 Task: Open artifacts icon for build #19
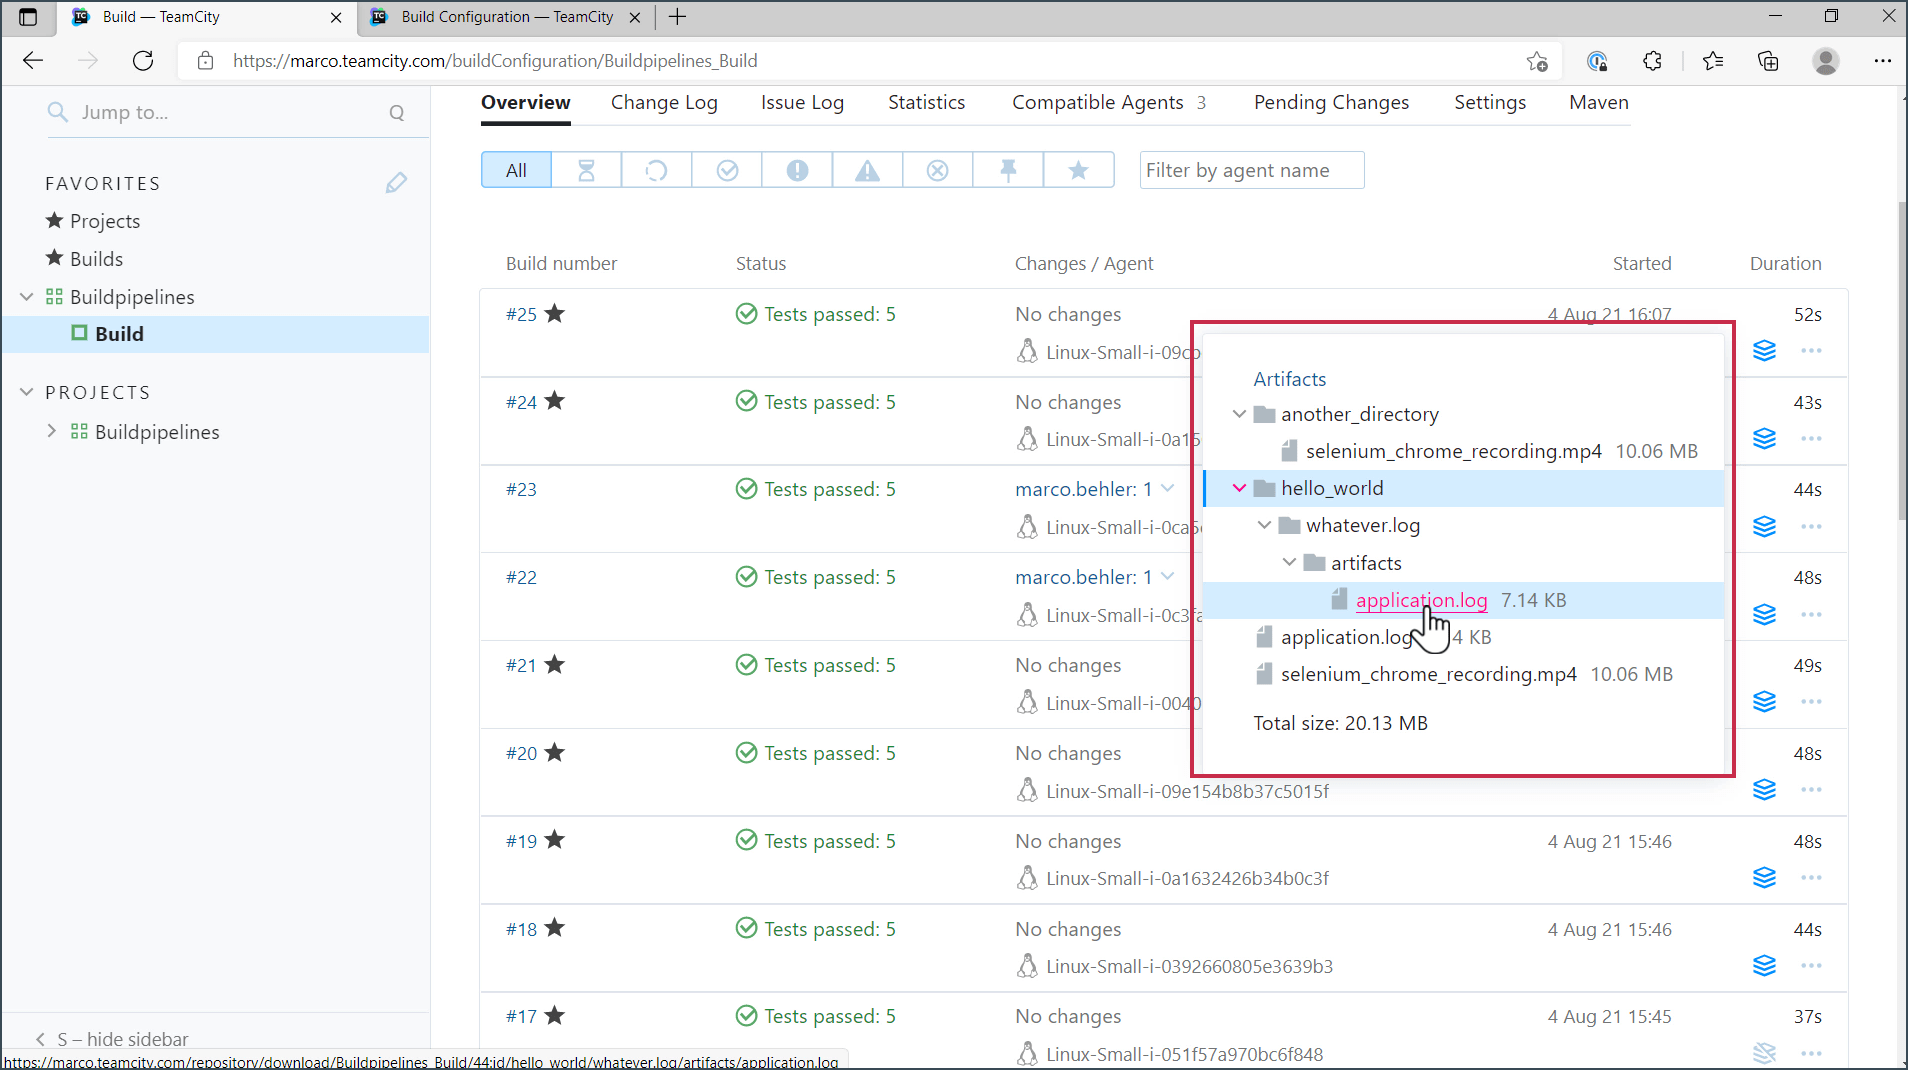tap(1764, 877)
